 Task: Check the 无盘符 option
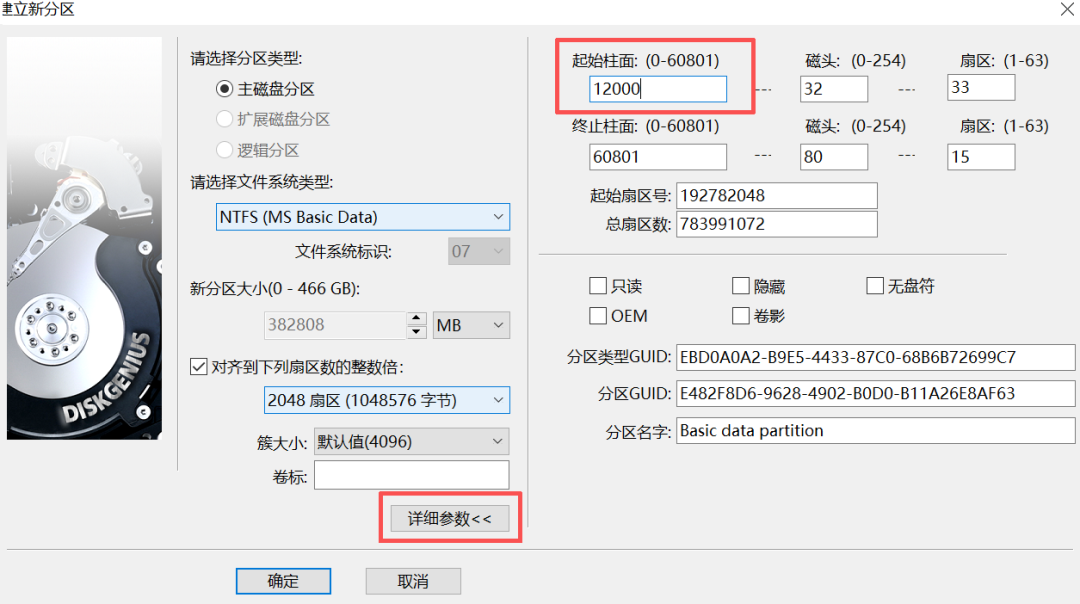[x=875, y=287]
